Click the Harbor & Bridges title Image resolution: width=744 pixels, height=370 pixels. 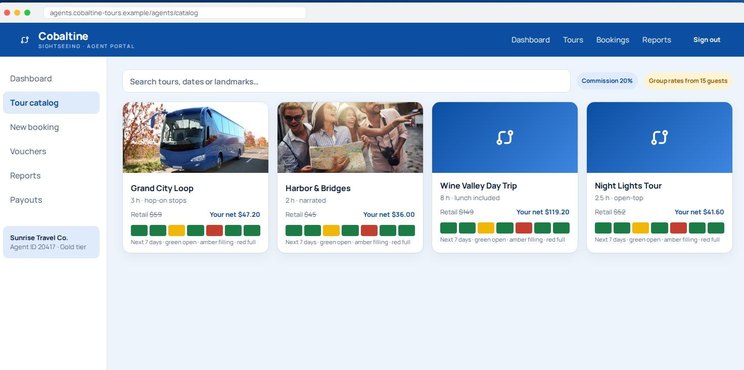(x=318, y=188)
